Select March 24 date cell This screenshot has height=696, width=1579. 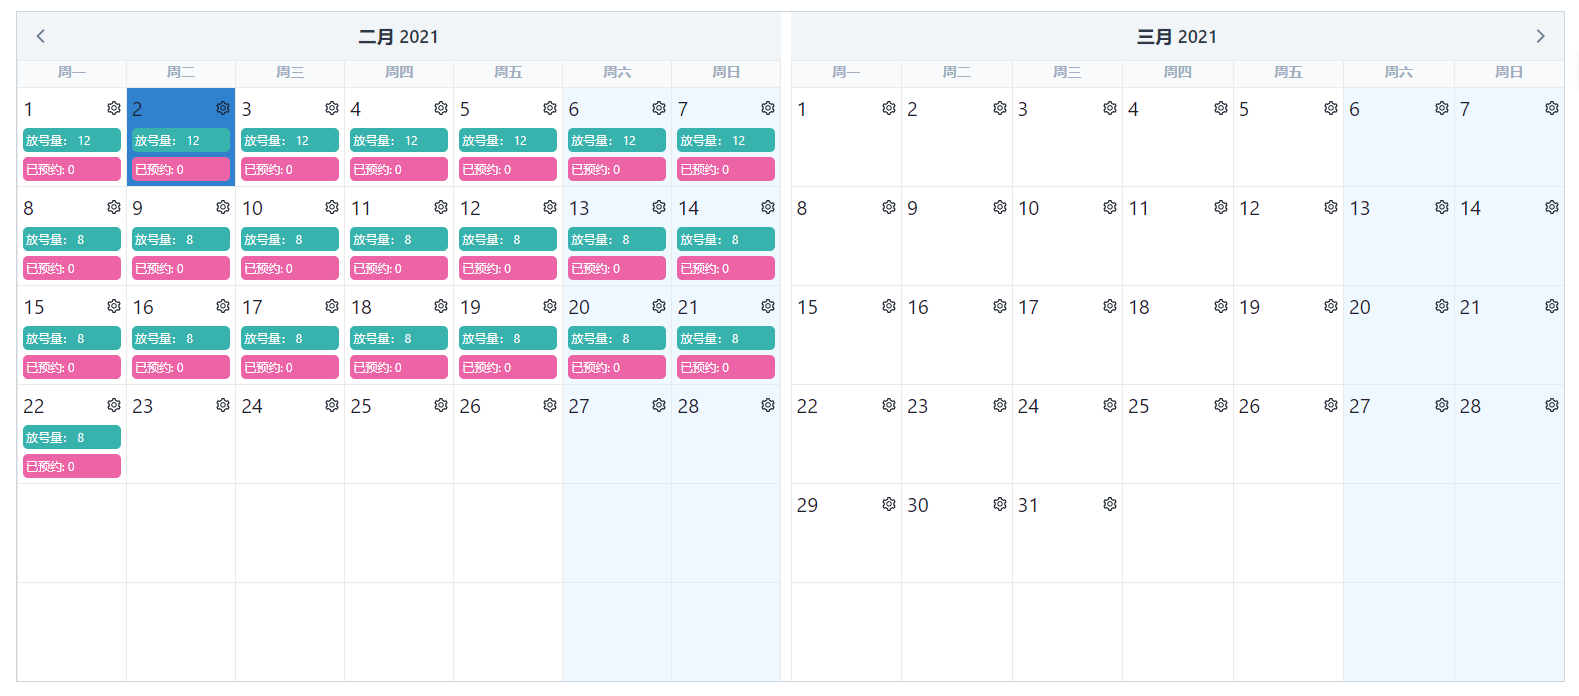[1066, 440]
